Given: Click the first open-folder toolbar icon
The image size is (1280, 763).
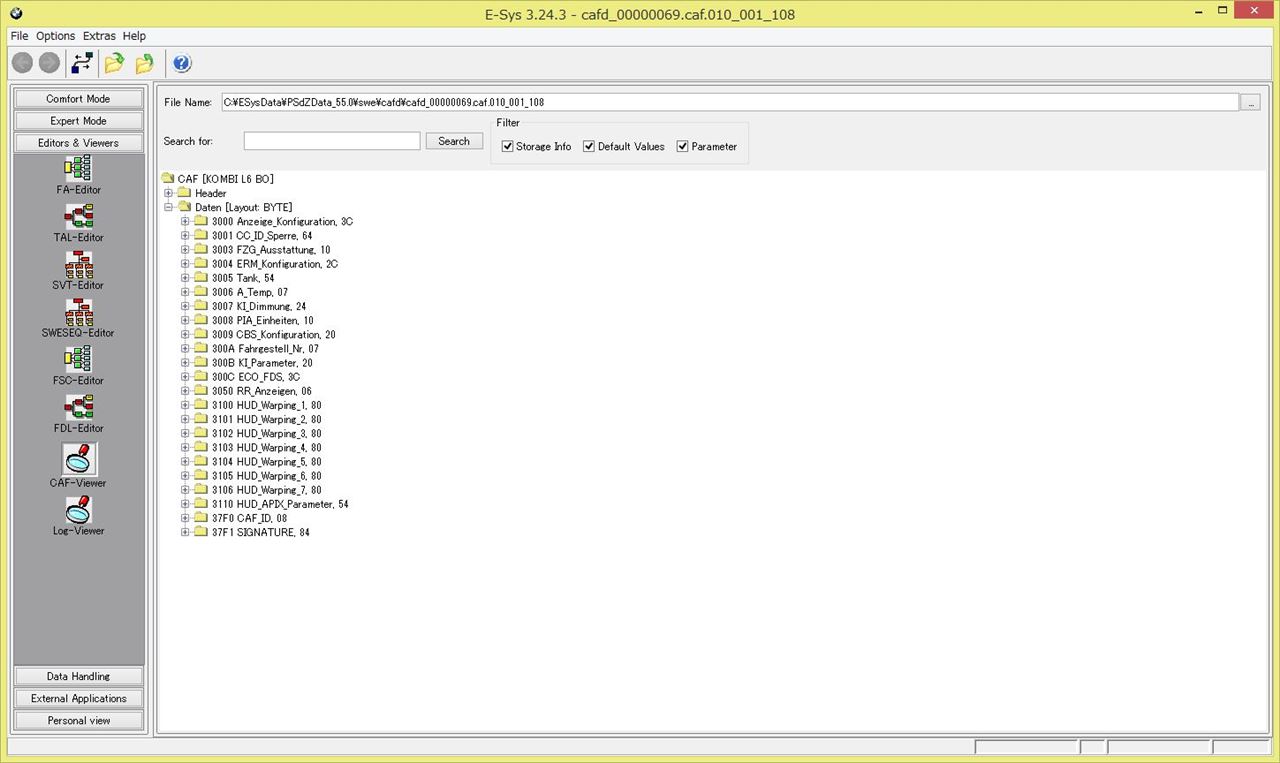Looking at the screenshot, I should coord(114,63).
